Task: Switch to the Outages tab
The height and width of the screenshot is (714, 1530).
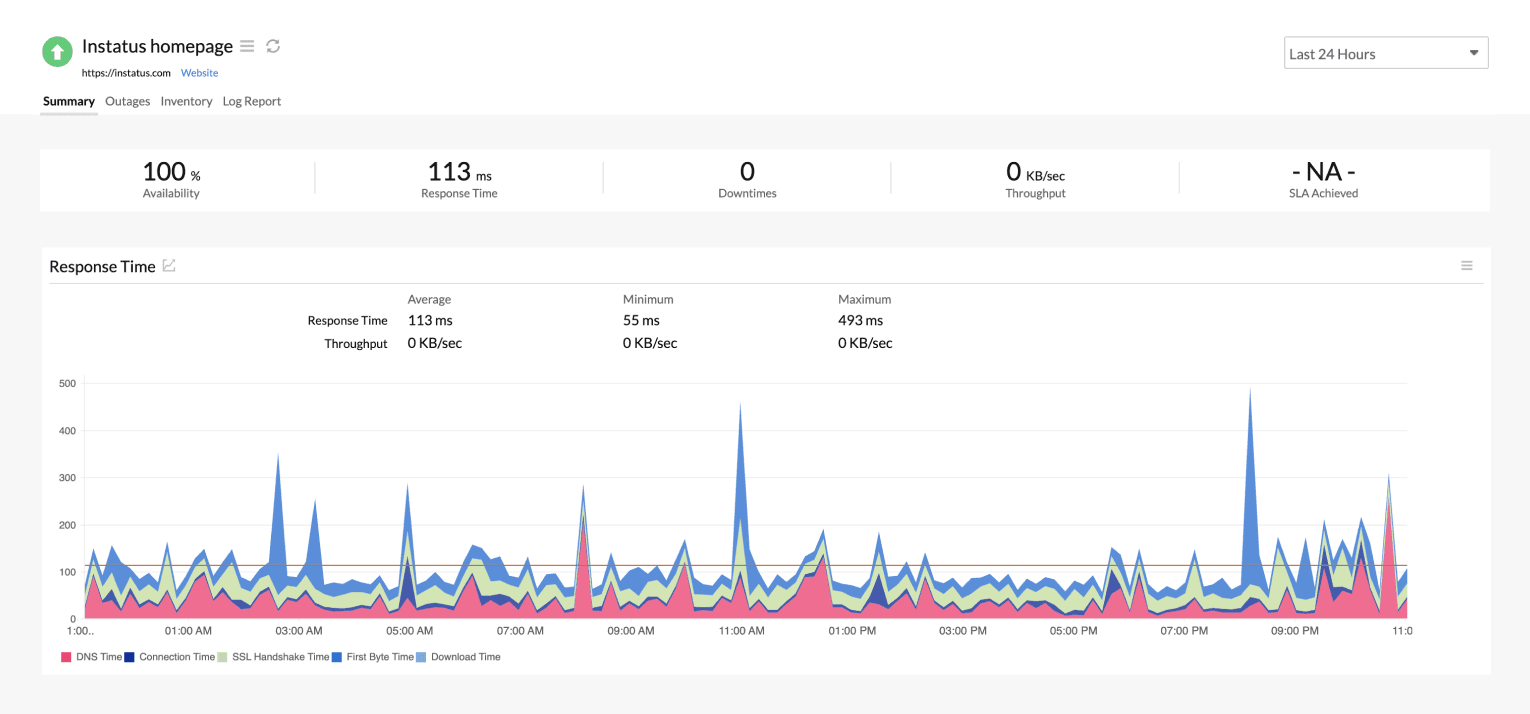Action: tap(127, 101)
